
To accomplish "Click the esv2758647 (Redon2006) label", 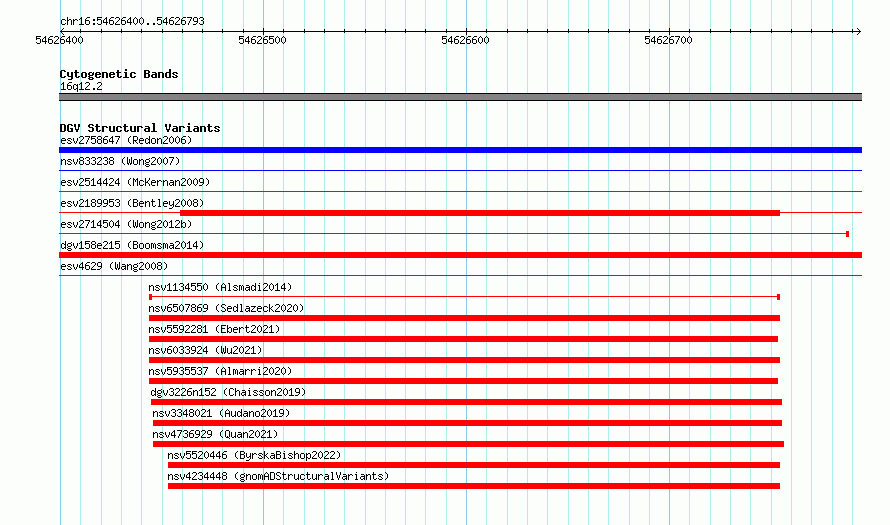I will pos(126,140).
